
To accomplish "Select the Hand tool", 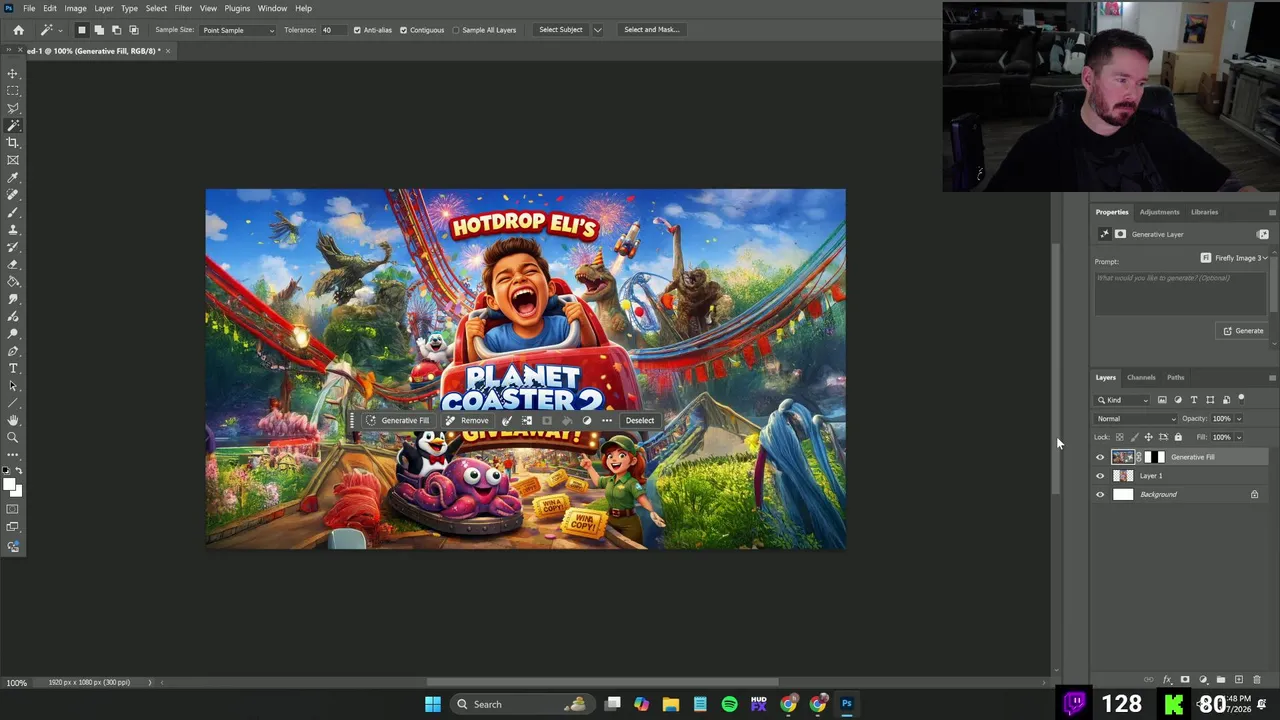I will pyautogui.click(x=13, y=420).
